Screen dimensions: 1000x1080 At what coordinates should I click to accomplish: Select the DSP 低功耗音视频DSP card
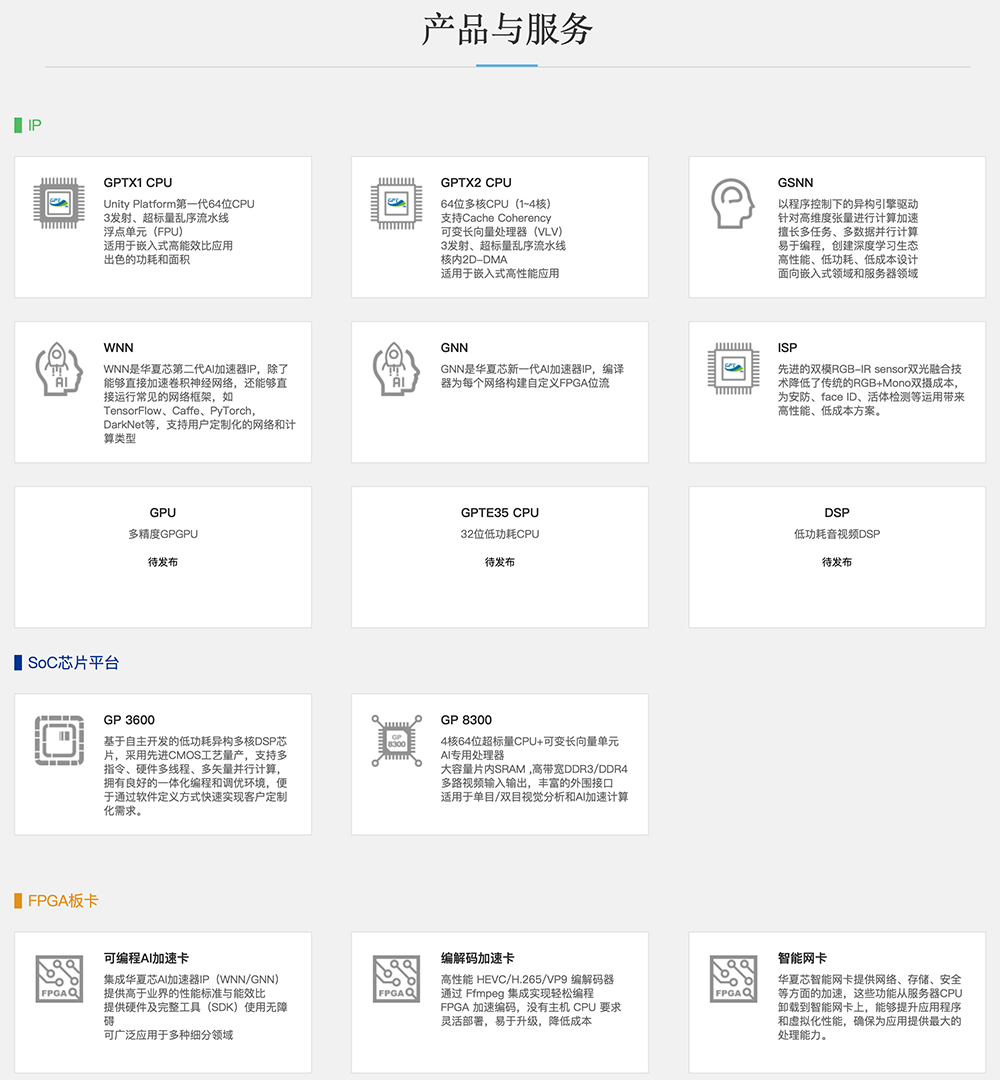click(836, 556)
